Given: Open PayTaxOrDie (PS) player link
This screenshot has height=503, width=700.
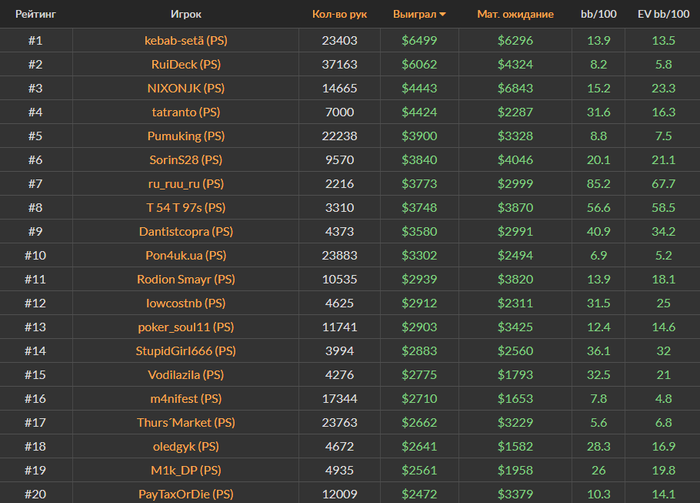Looking at the screenshot, I should tap(186, 494).
